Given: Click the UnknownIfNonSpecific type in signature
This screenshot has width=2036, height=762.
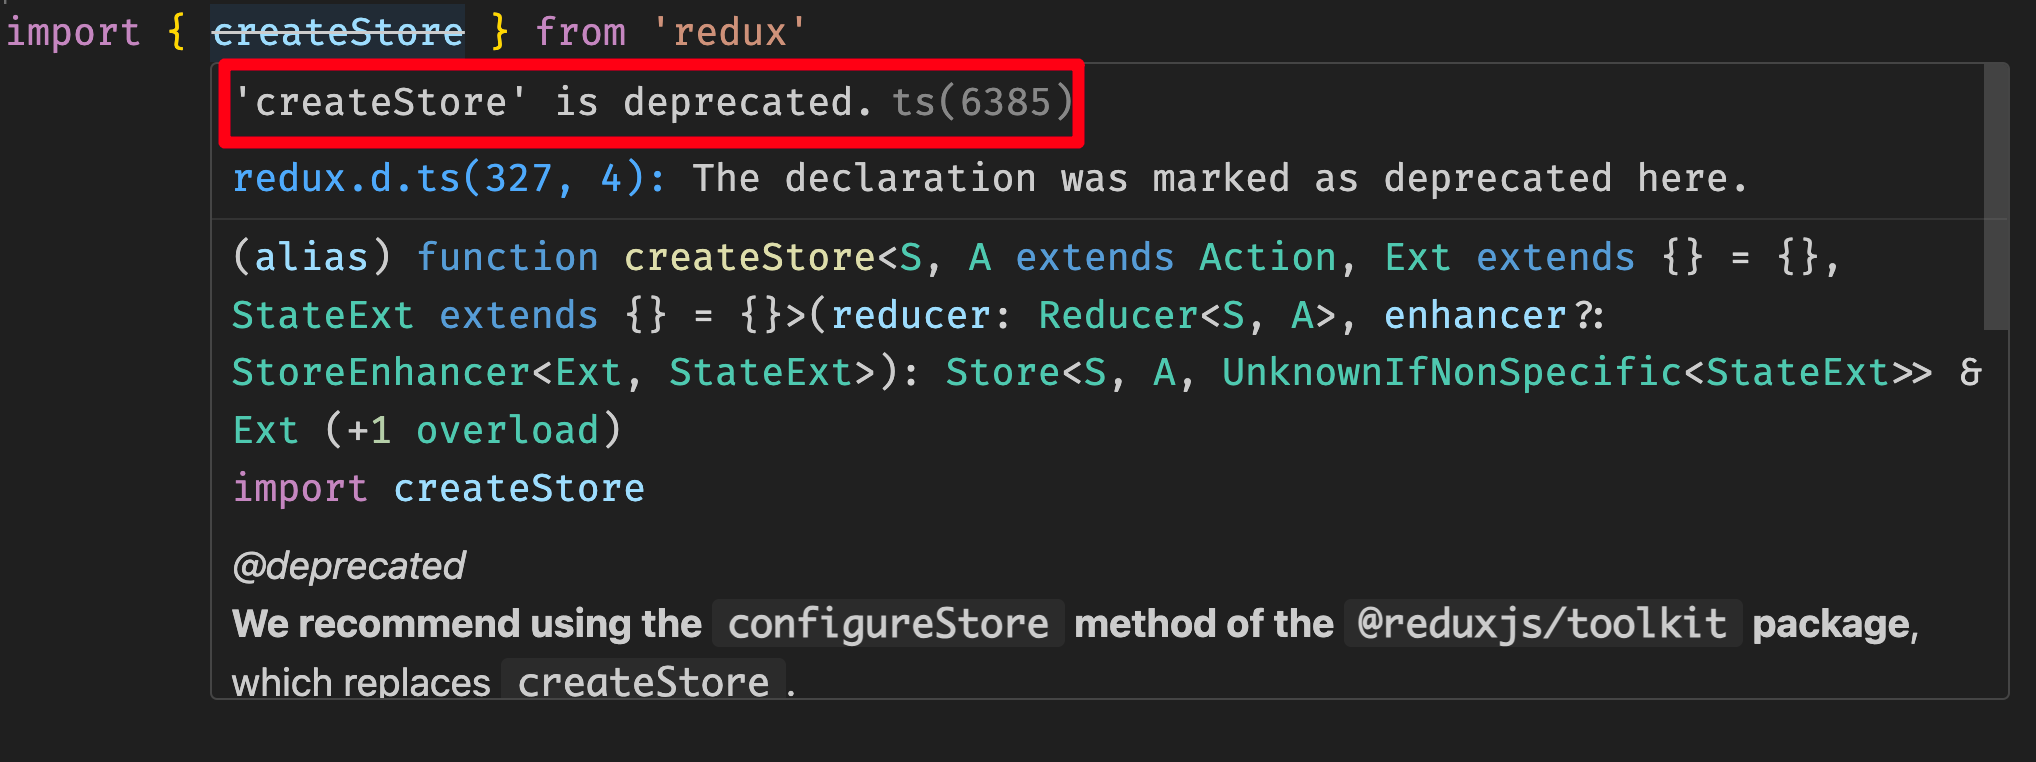Looking at the screenshot, I should click(1452, 372).
